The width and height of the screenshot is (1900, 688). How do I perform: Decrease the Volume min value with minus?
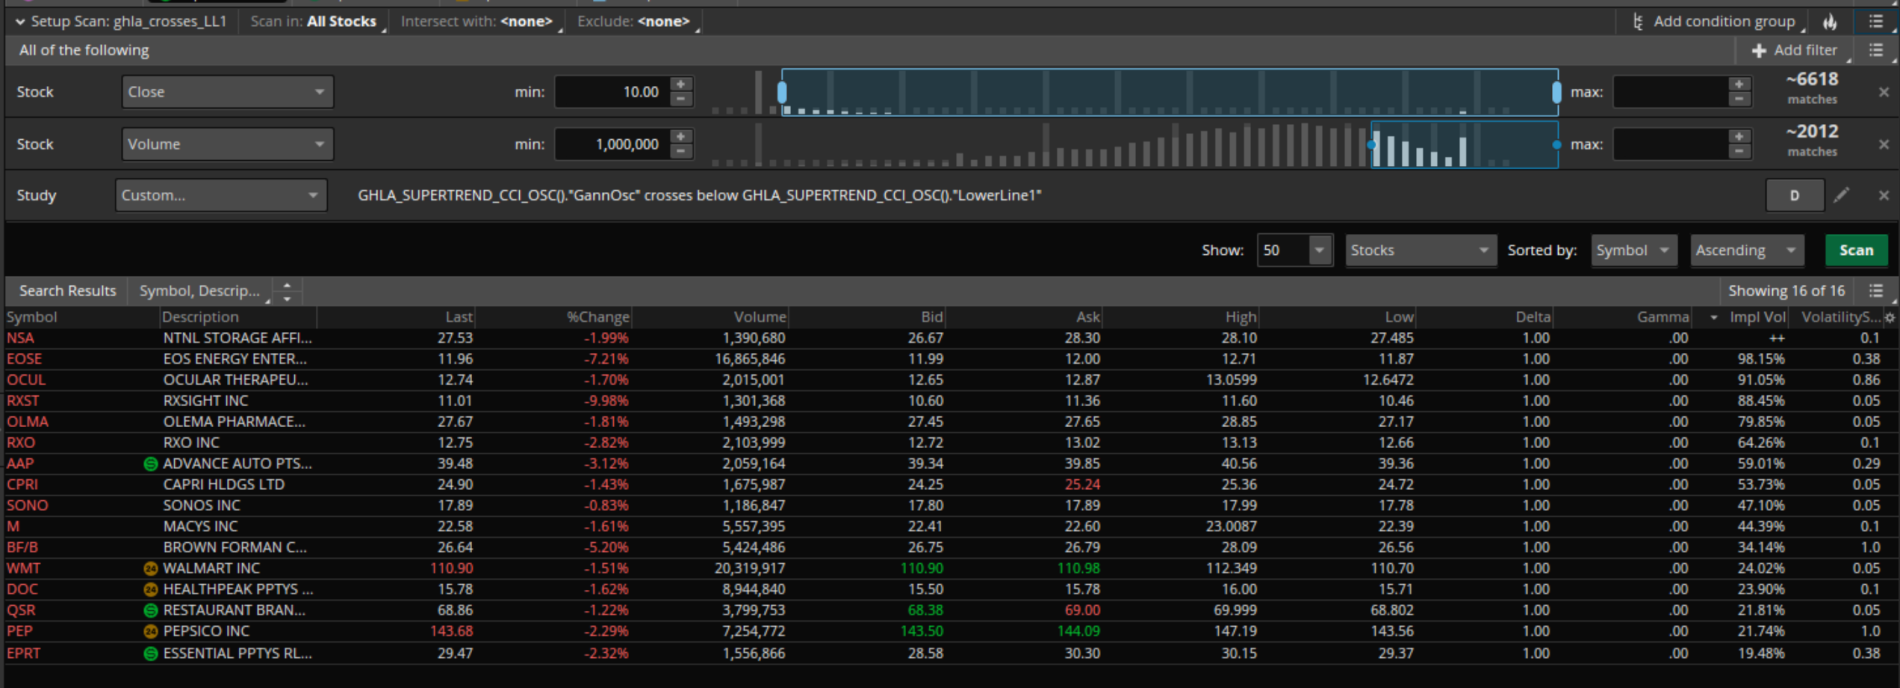pyautogui.click(x=681, y=151)
